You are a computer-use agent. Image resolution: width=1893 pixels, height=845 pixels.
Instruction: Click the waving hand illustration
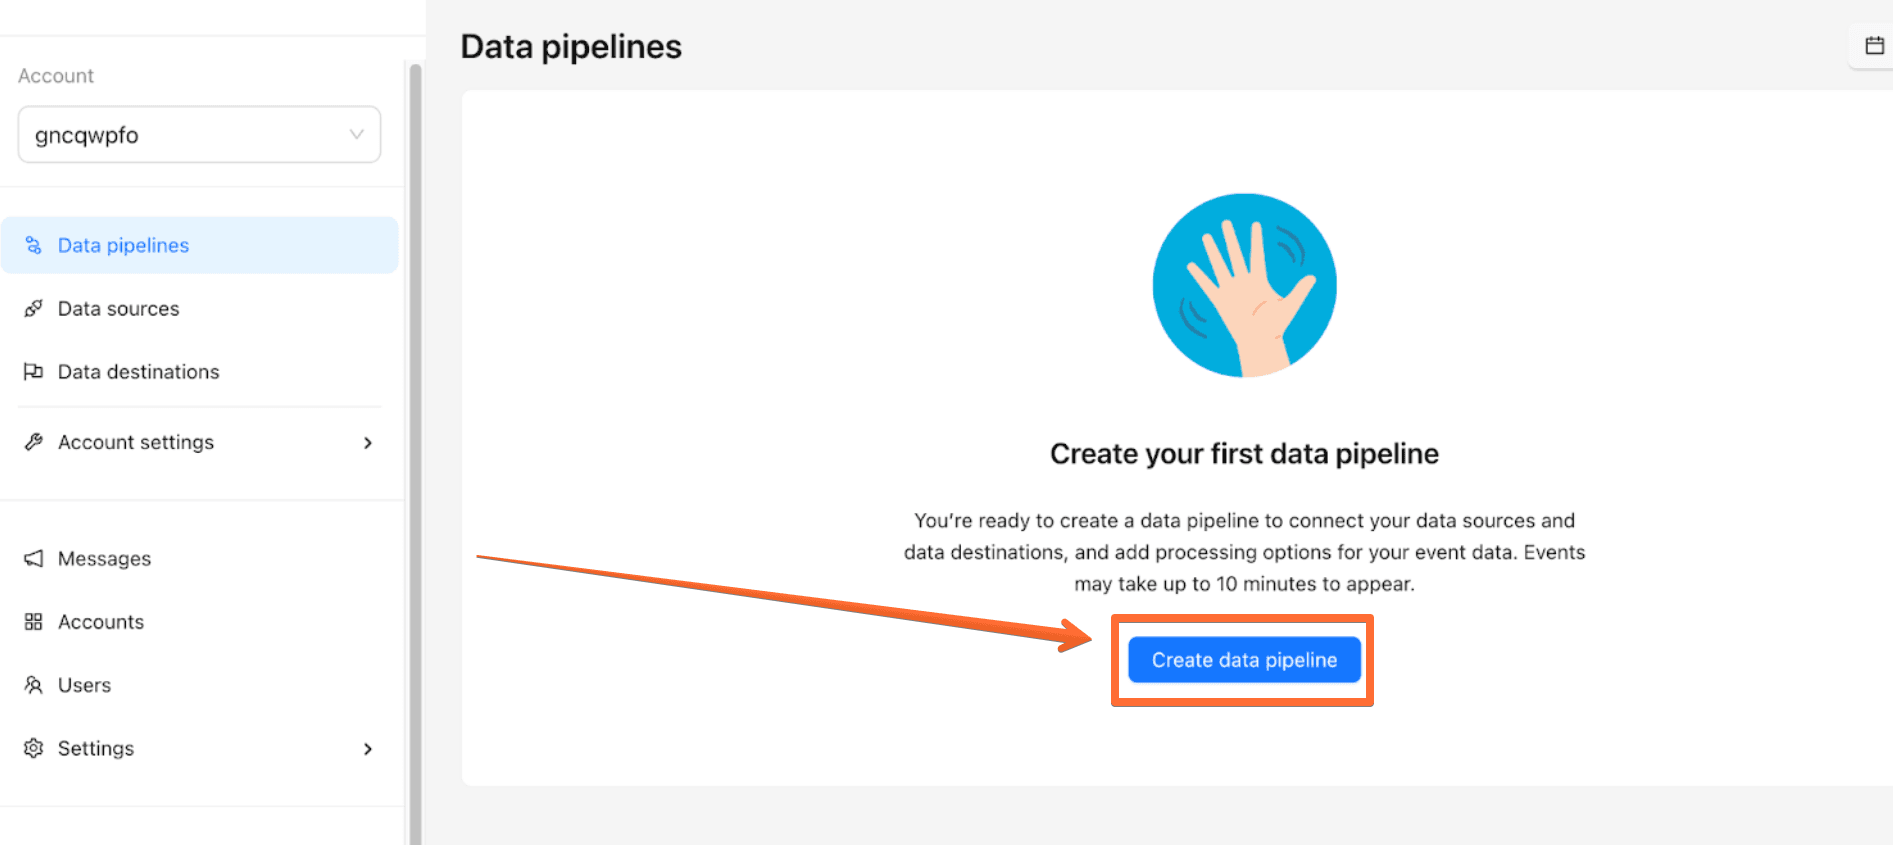(1244, 285)
